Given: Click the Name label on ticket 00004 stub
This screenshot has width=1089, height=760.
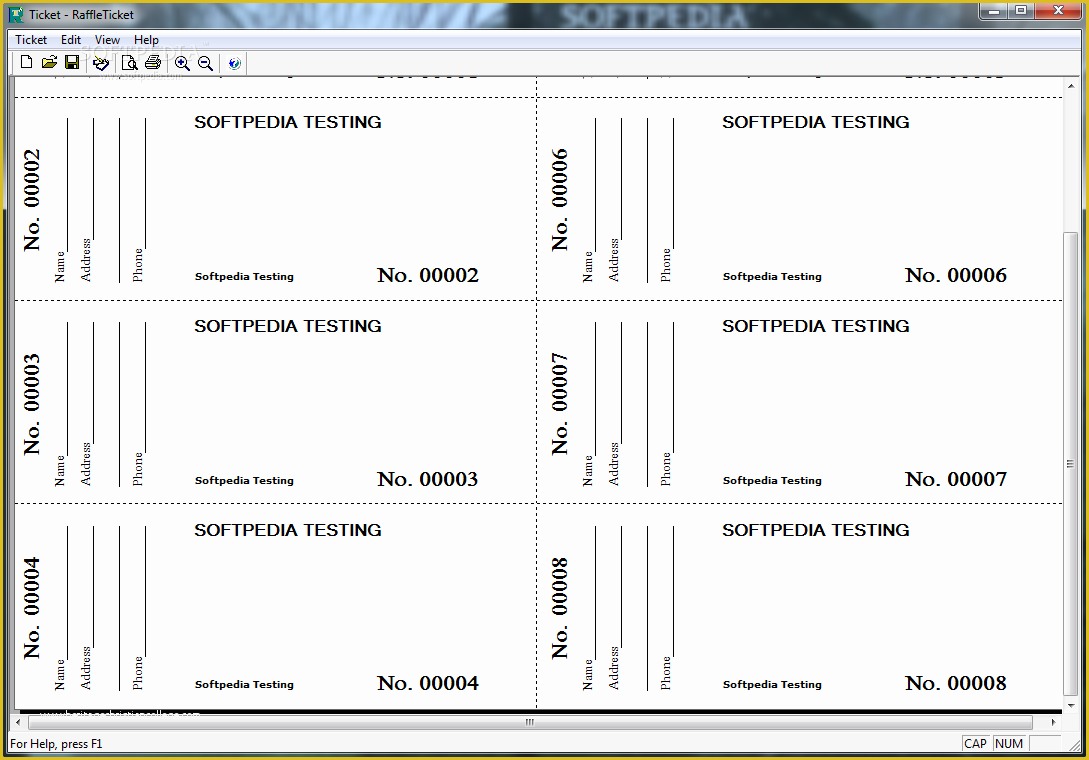Looking at the screenshot, I should click(60, 675).
